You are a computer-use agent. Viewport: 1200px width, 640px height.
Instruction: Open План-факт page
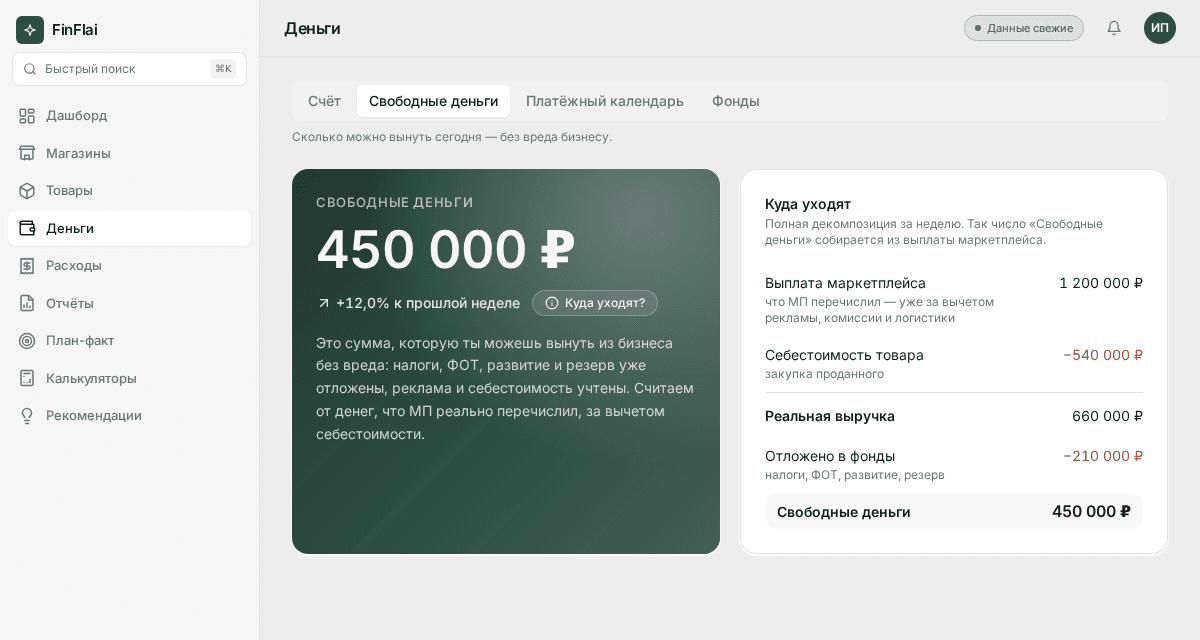click(x=129, y=341)
